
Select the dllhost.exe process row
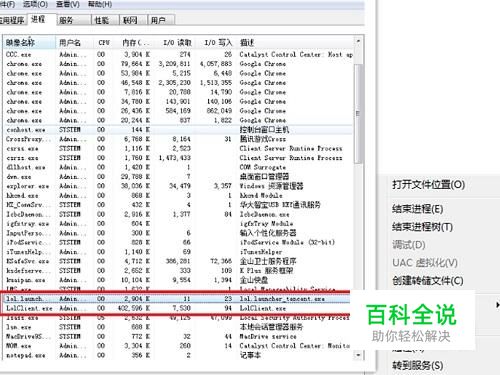click(178, 167)
